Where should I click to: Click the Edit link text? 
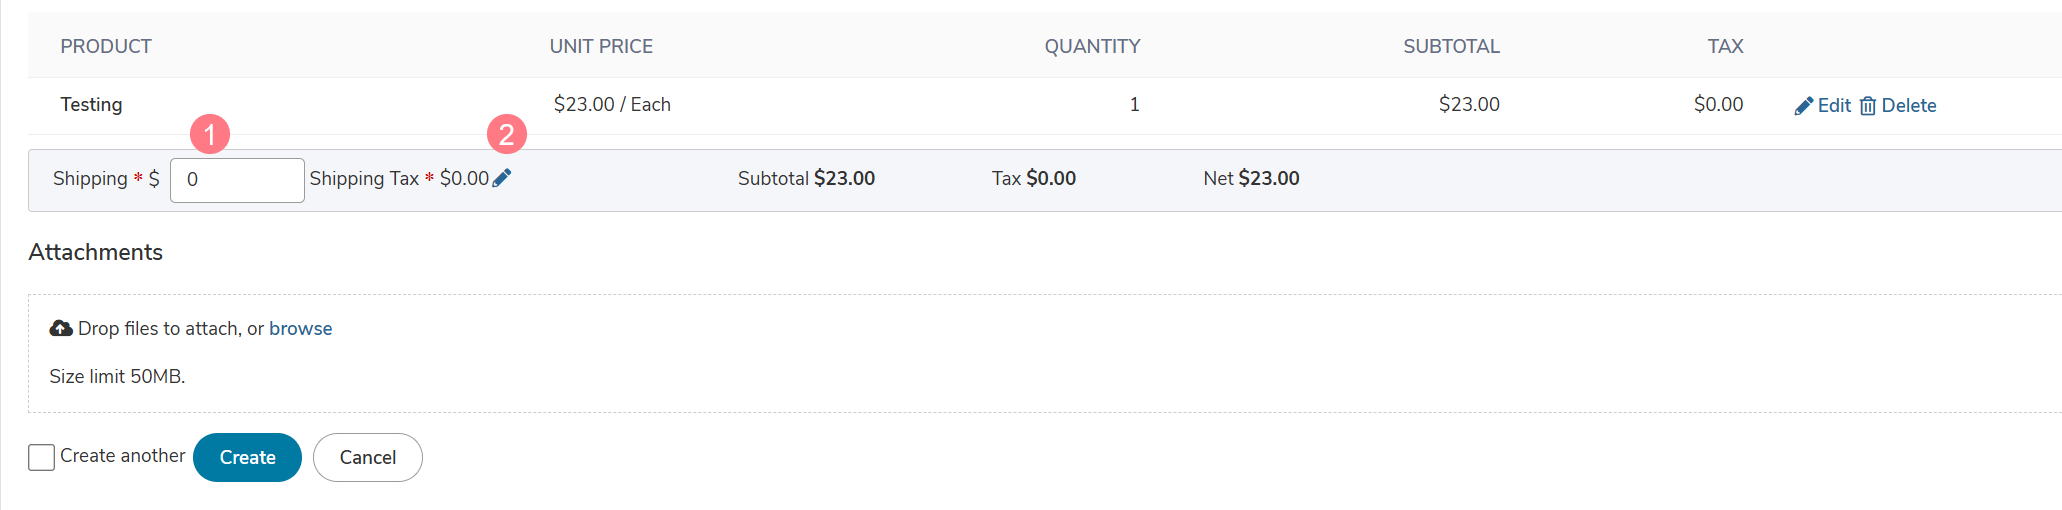[1834, 106]
